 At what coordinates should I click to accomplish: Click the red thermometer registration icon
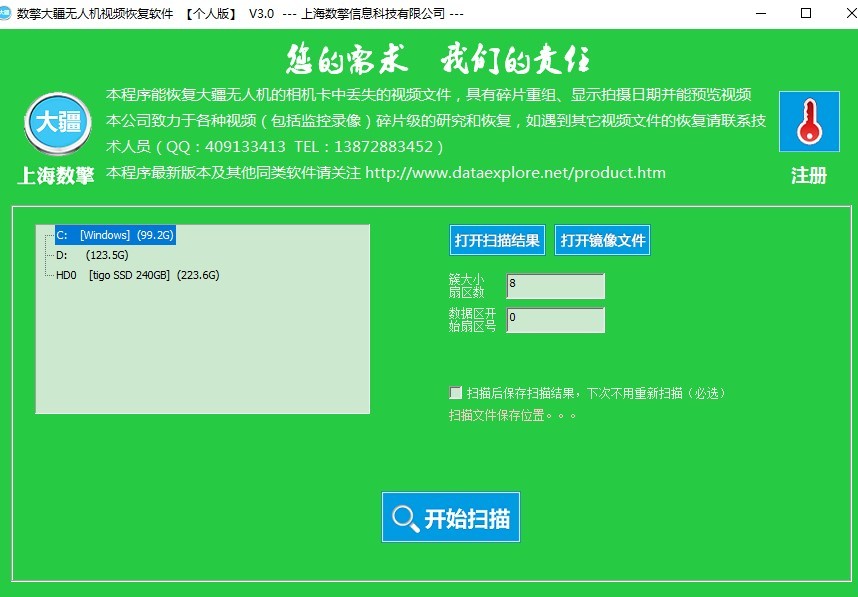tap(808, 122)
